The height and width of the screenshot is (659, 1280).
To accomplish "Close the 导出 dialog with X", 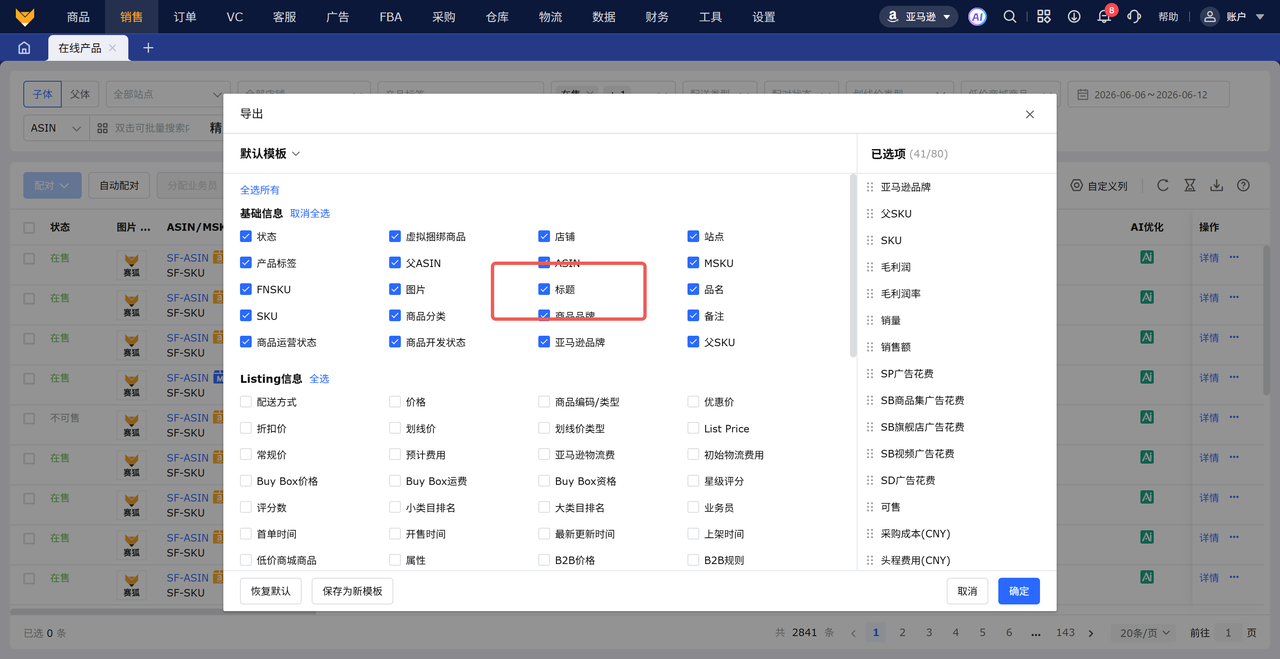I will click(x=1030, y=114).
